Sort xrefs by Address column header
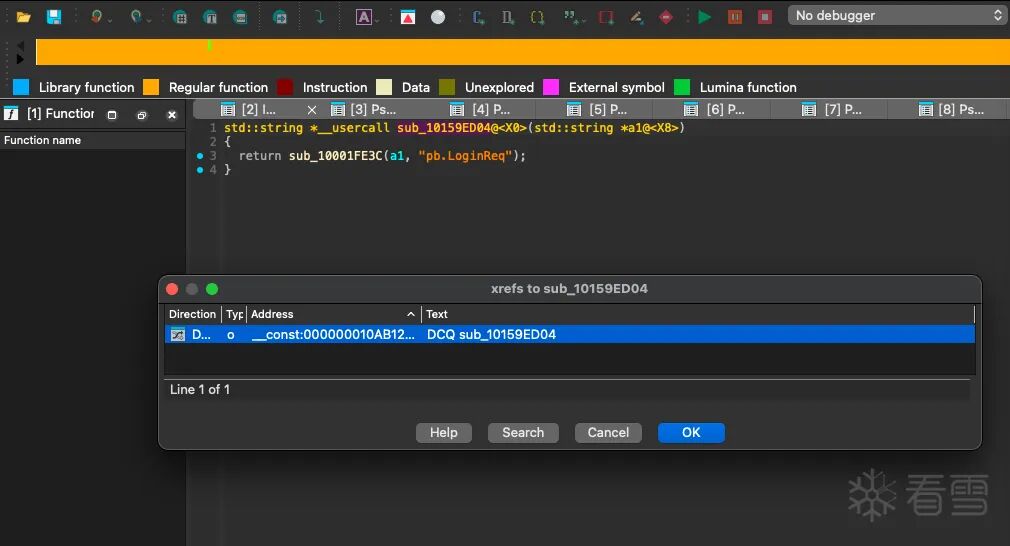1010x546 pixels. (334, 314)
